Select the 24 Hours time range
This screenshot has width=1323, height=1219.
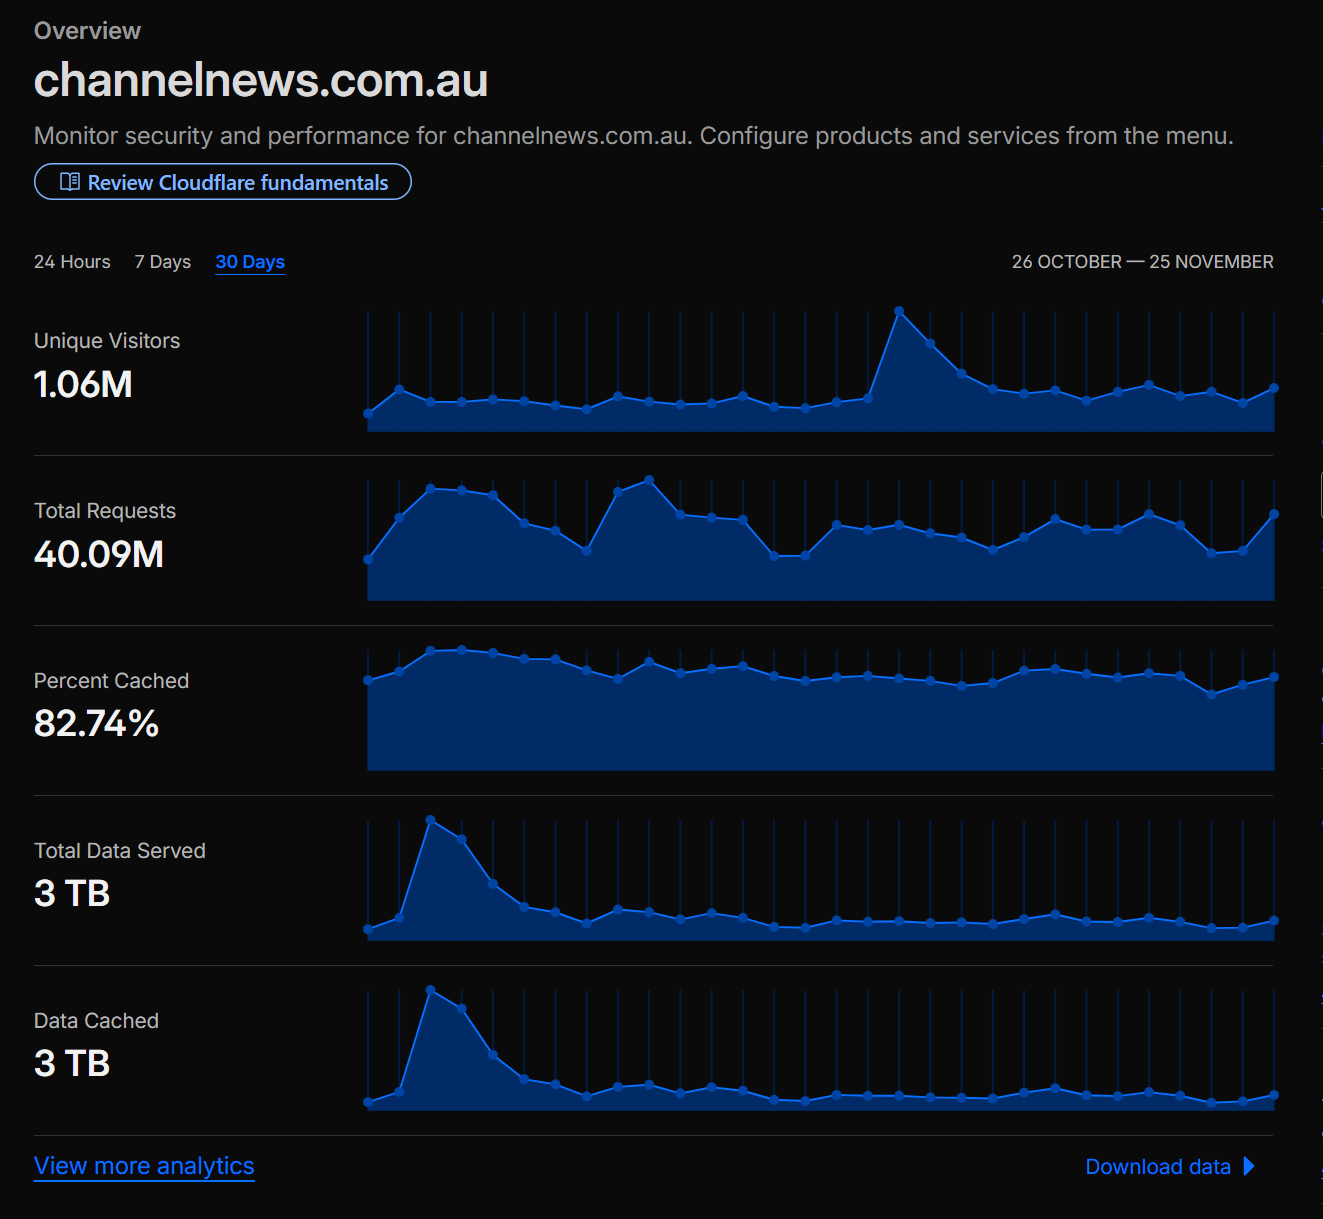coord(72,262)
